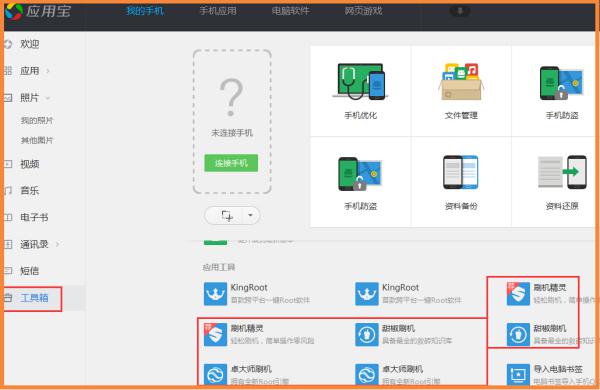The height and width of the screenshot is (390, 600).
Task: Open the 电脑软件 tab
Action: (x=290, y=11)
